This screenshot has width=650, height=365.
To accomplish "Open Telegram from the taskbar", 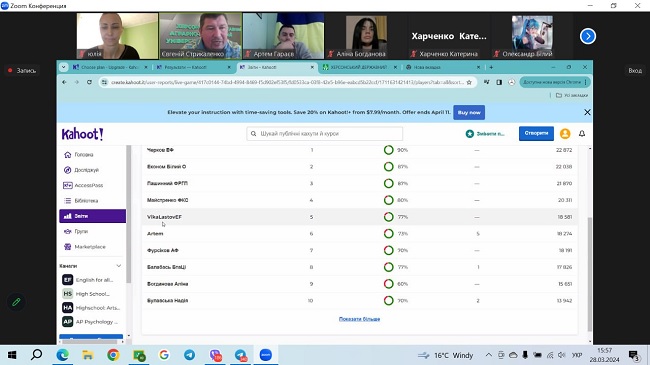I will click(189, 355).
